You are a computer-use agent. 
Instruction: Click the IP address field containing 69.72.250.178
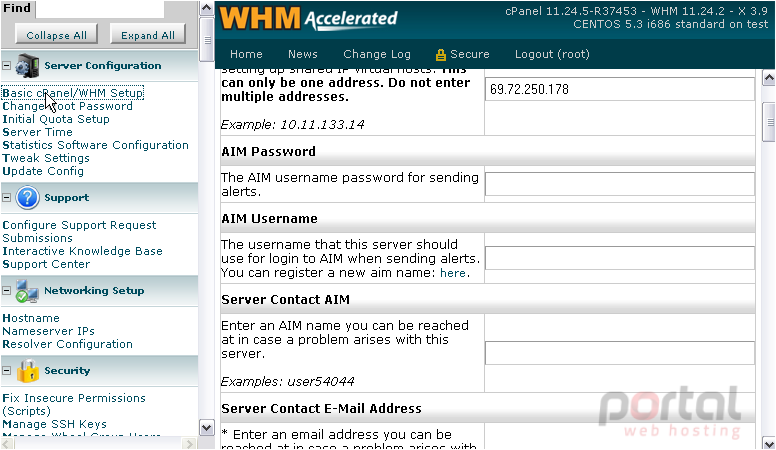pyautogui.click(x=620, y=89)
